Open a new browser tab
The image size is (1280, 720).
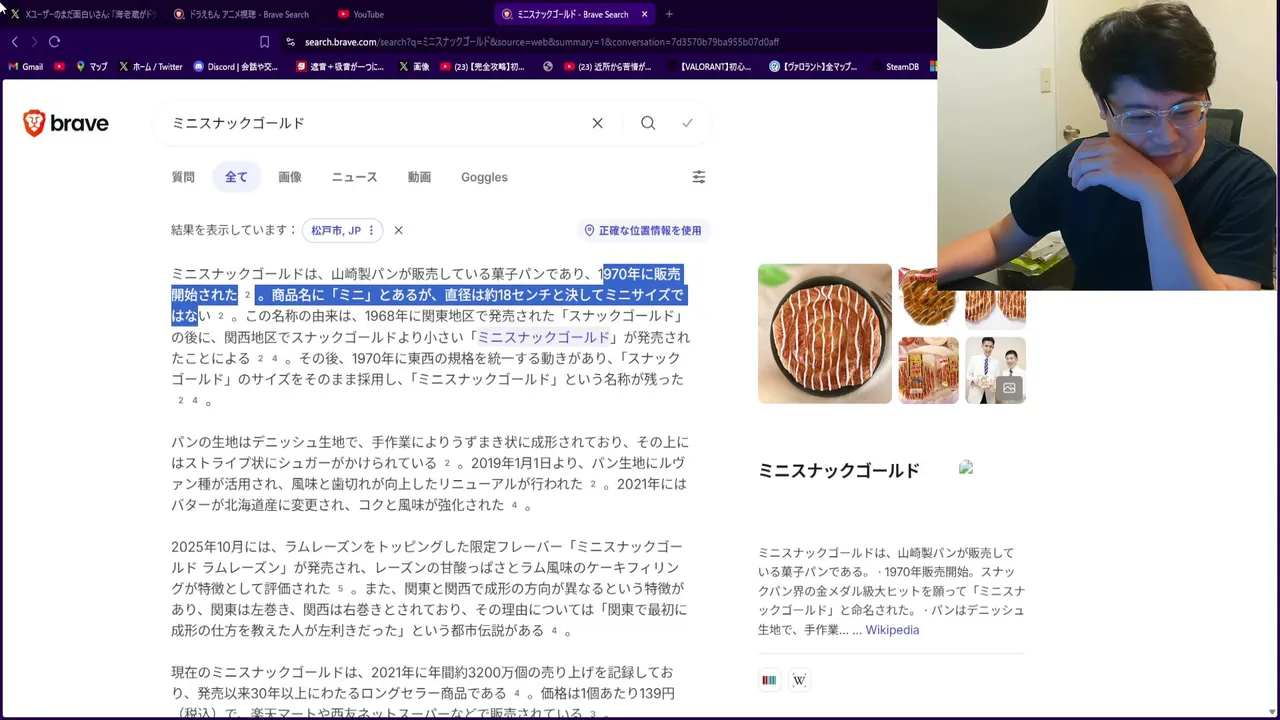(669, 14)
